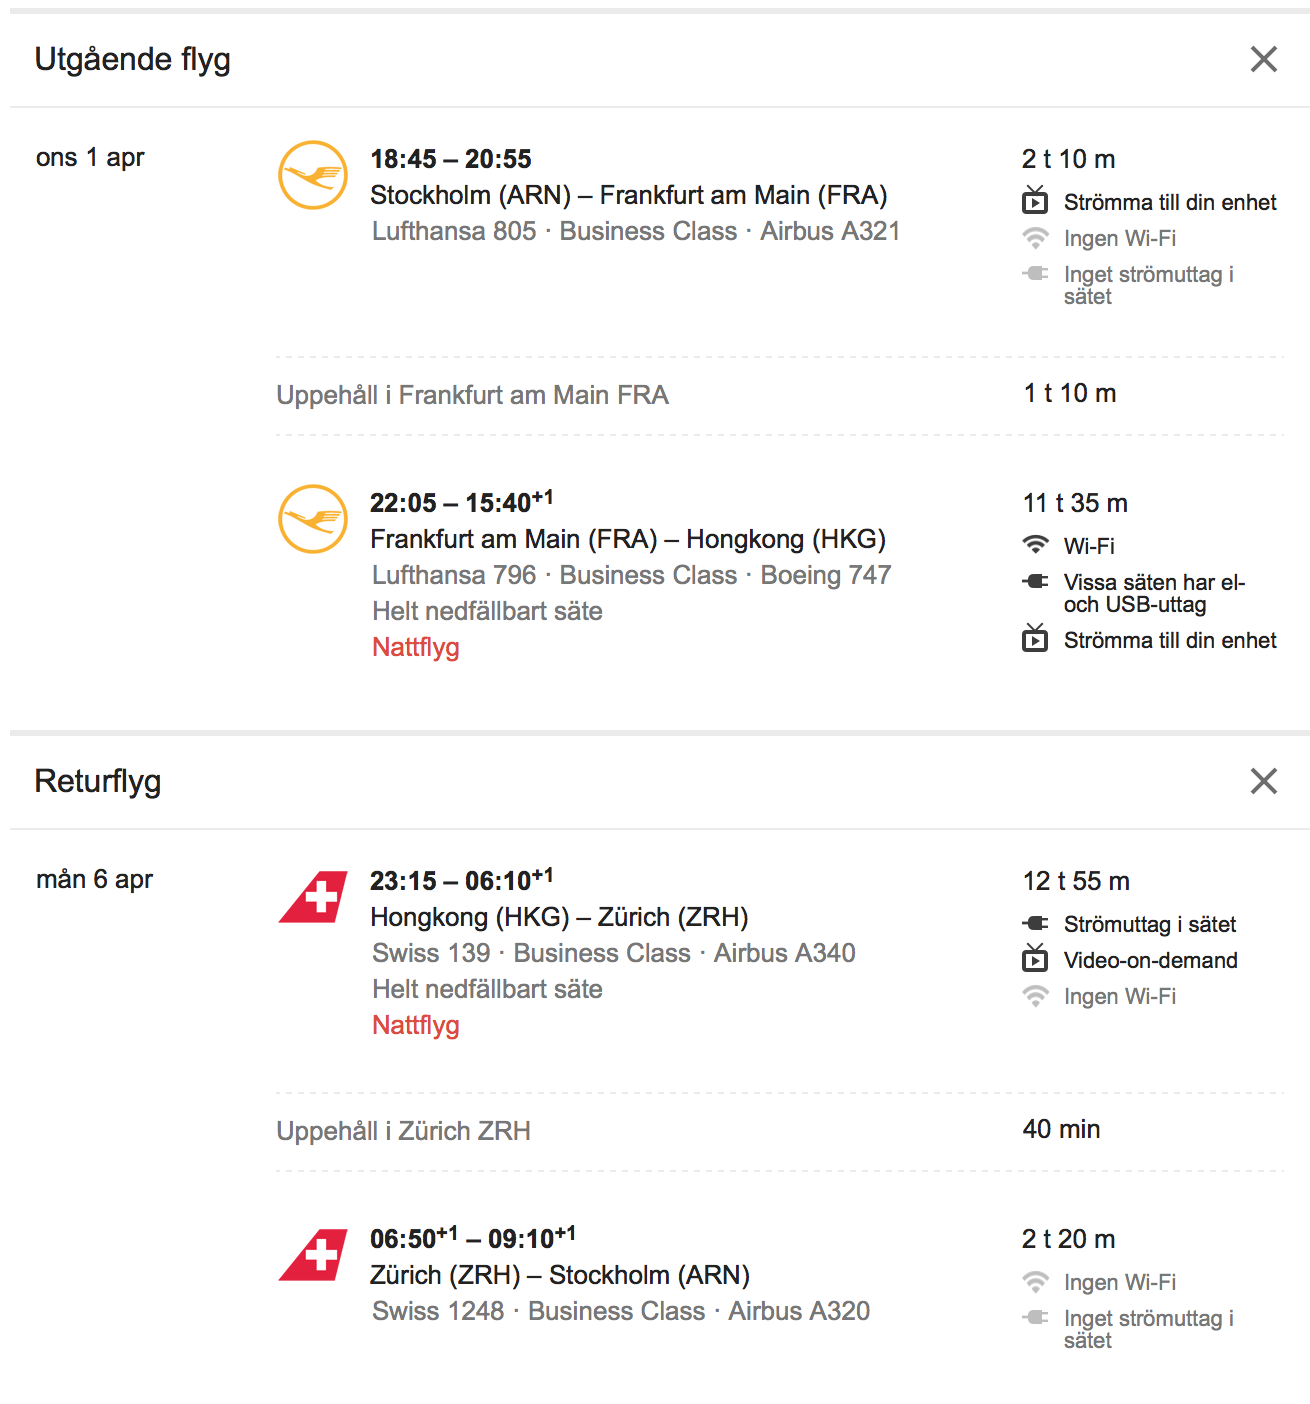Select 'Stockholm (ARN) – Frankfurt am Main (FRA)' route
This screenshot has height=1404, width=1310.
coord(629,195)
